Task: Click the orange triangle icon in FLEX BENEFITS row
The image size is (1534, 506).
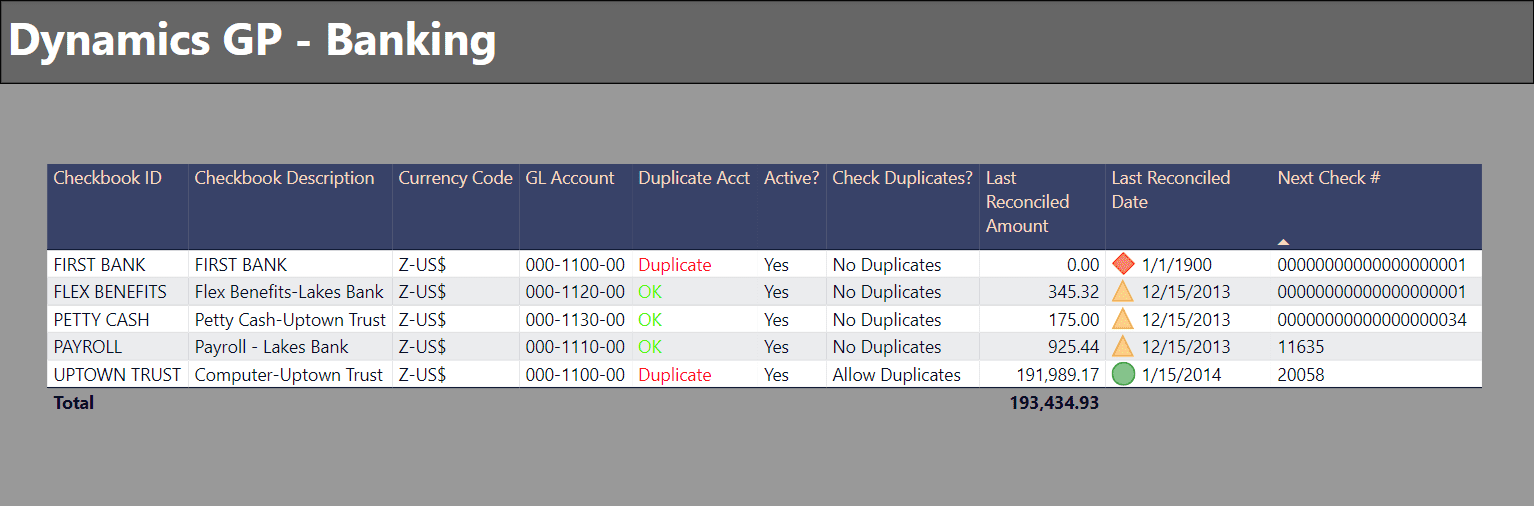Action: [1123, 292]
